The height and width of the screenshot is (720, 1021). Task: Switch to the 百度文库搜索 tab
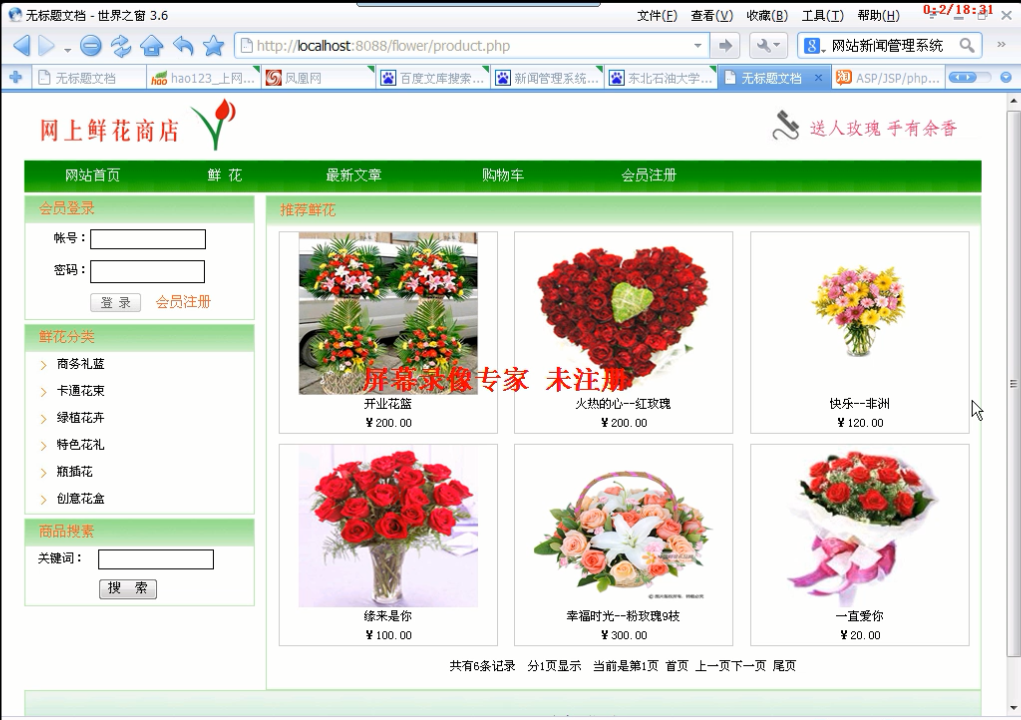tap(433, 78)
